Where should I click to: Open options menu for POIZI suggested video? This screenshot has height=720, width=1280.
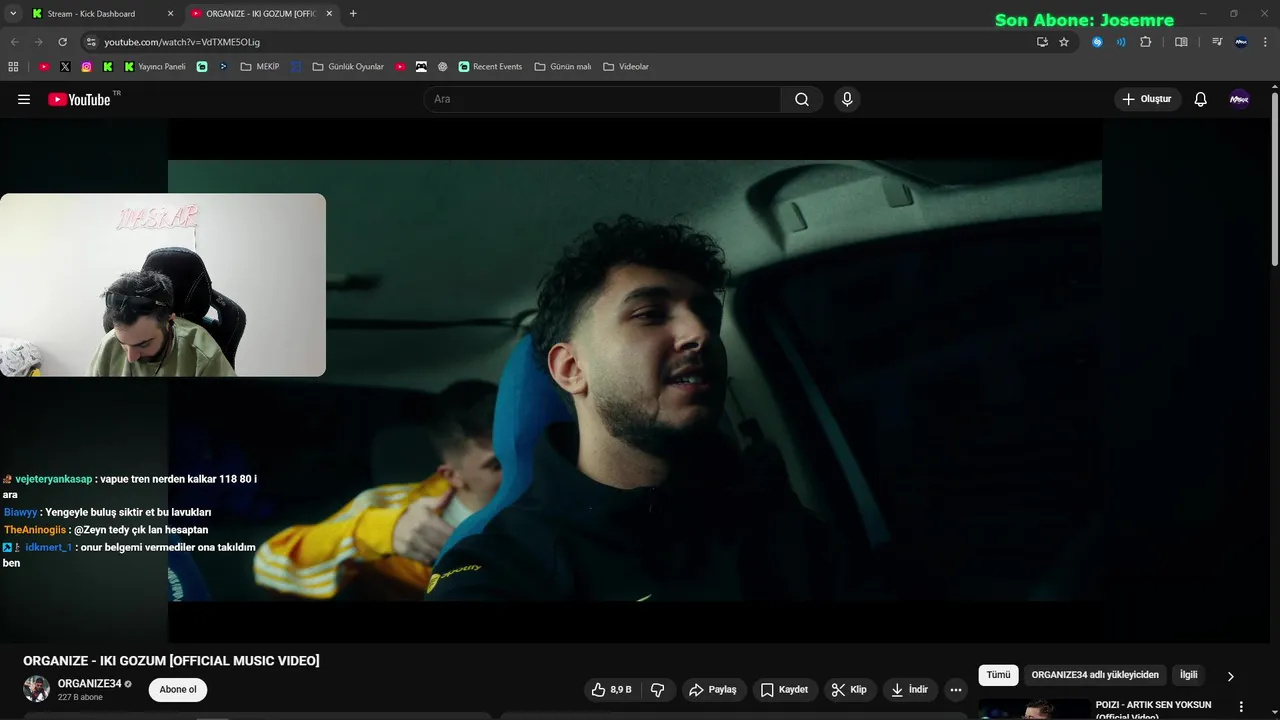(x=1242, y=706)
